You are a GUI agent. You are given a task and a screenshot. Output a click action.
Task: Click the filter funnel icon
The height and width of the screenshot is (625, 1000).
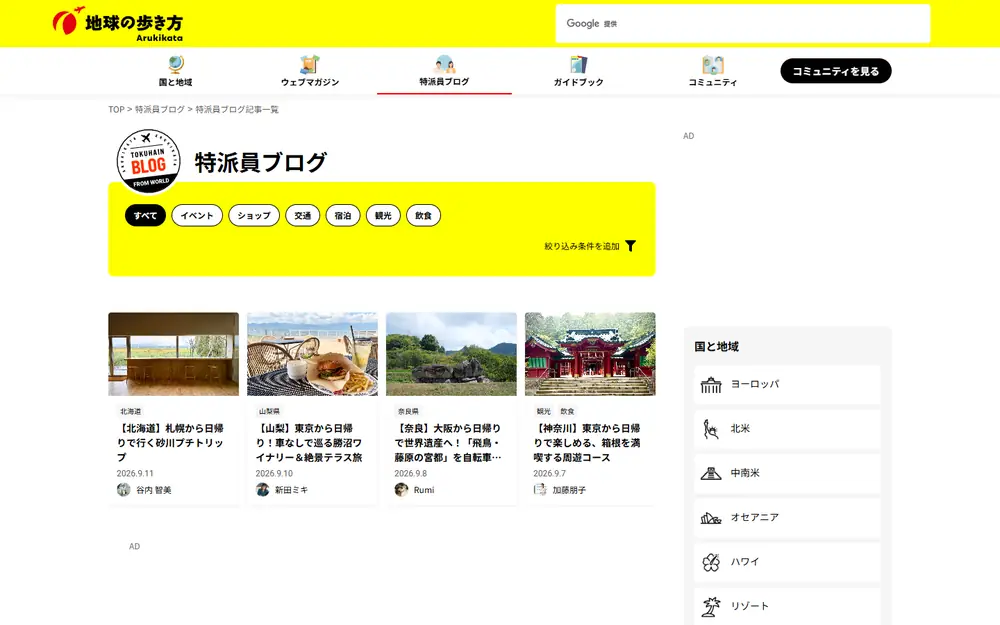click(630, 246)
